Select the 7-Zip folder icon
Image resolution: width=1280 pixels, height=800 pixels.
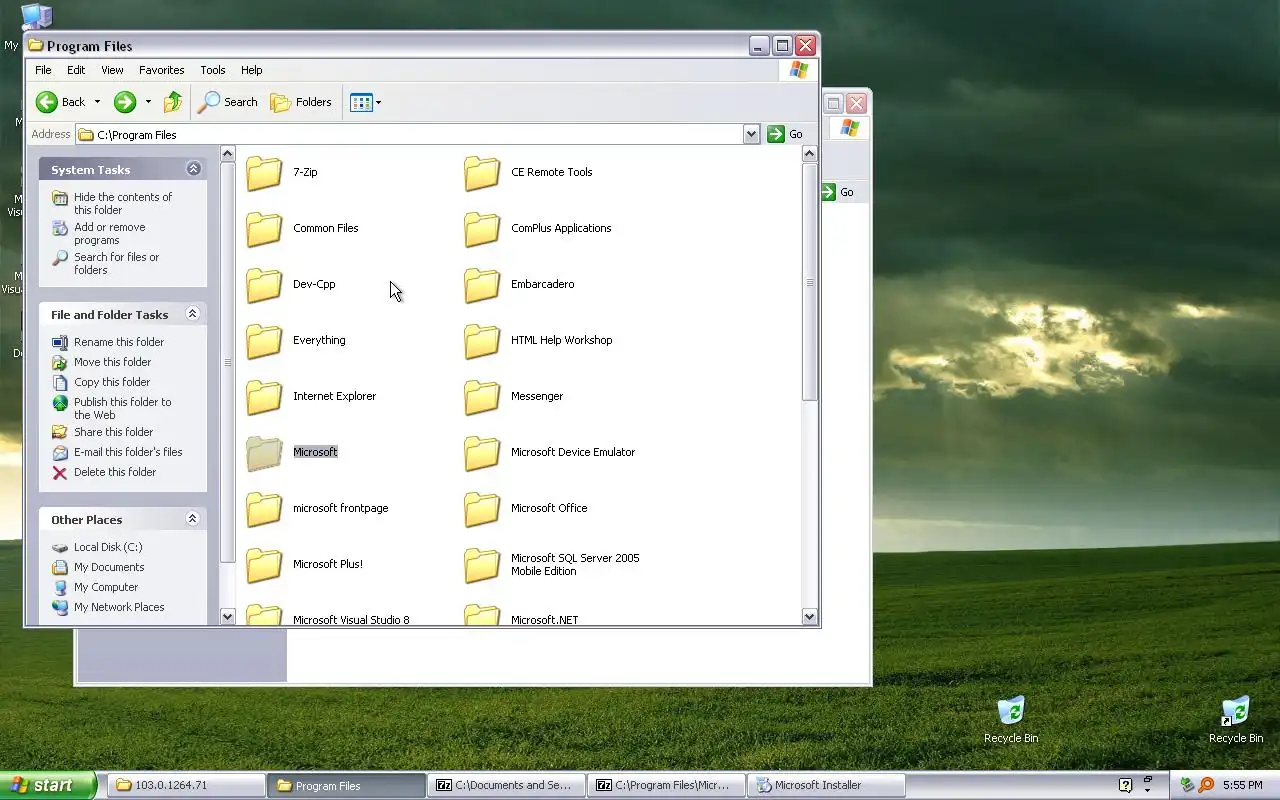pyautogui.click(x=264, y=172)
